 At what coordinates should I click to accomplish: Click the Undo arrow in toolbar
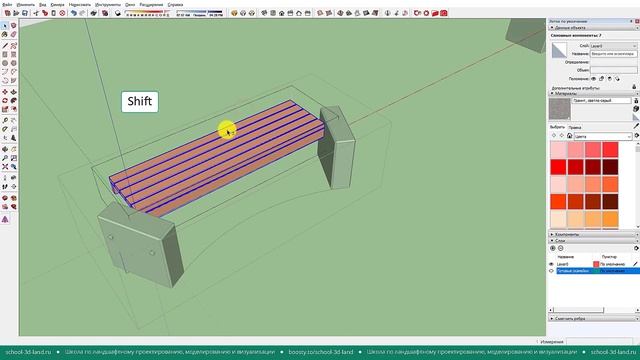pos(73,13)
